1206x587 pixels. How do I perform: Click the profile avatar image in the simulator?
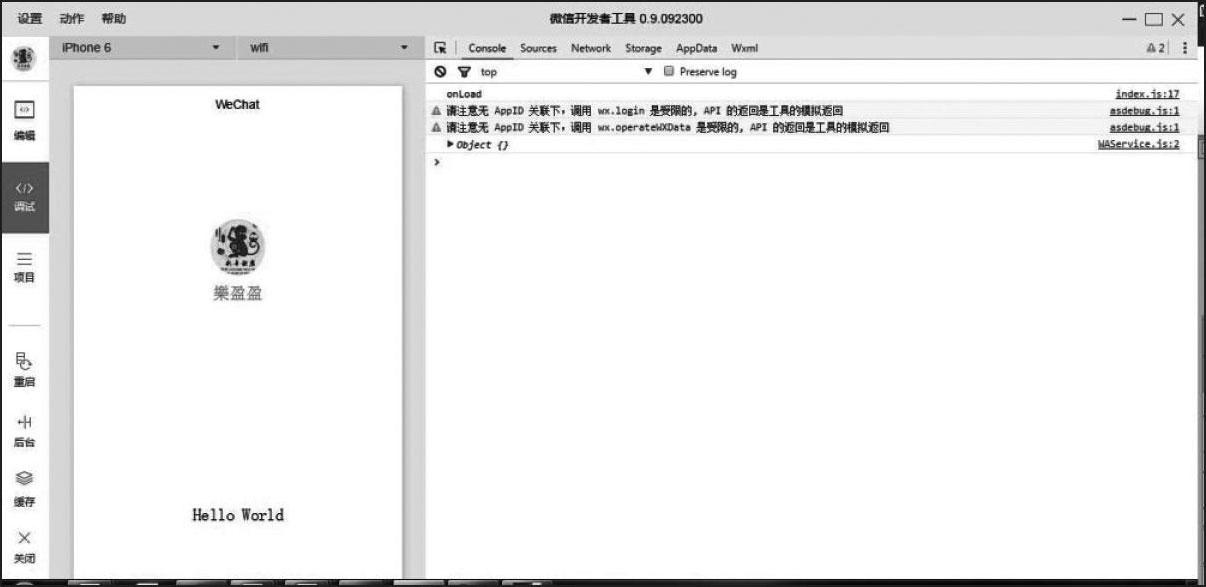(238, 247)
